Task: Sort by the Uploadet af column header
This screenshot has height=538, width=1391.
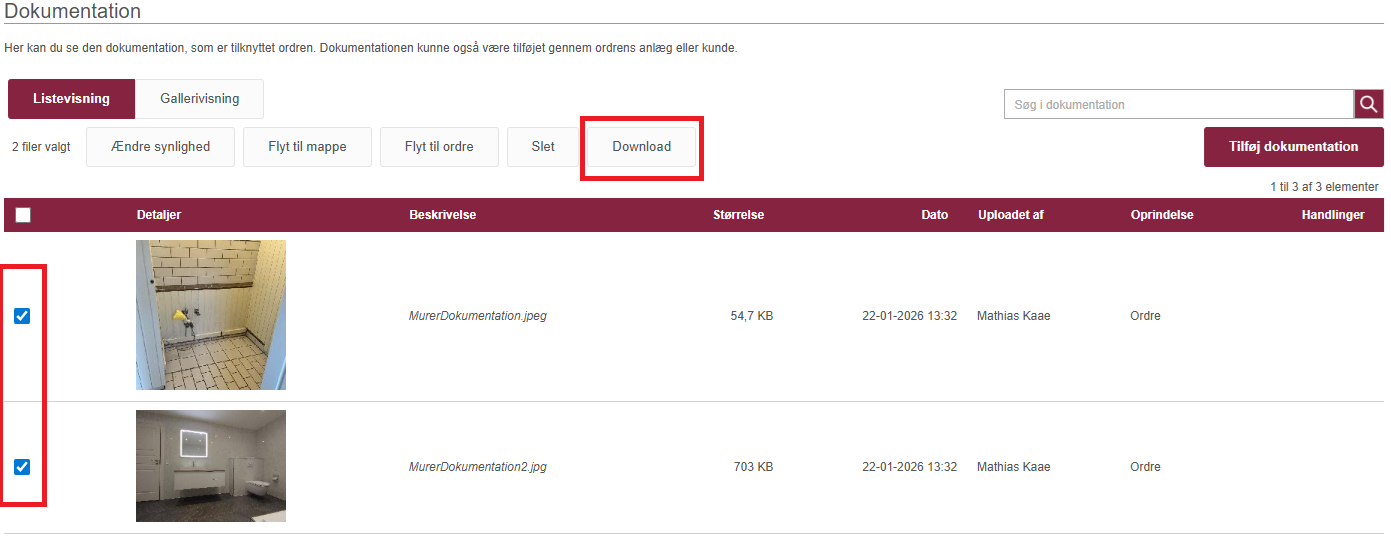Action: [1010, 215]
